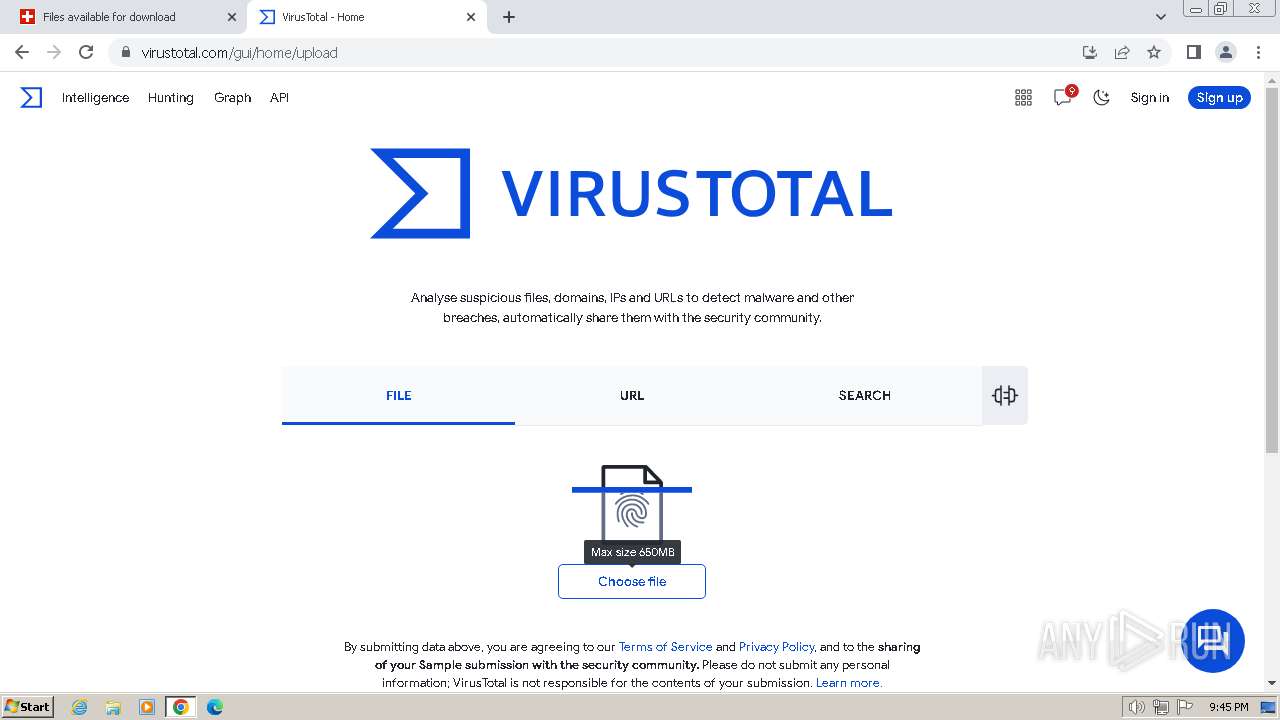Click the browser forward arrow
Image resolution: width=1280 pixels, height=720 pixels.
[54, 52]
